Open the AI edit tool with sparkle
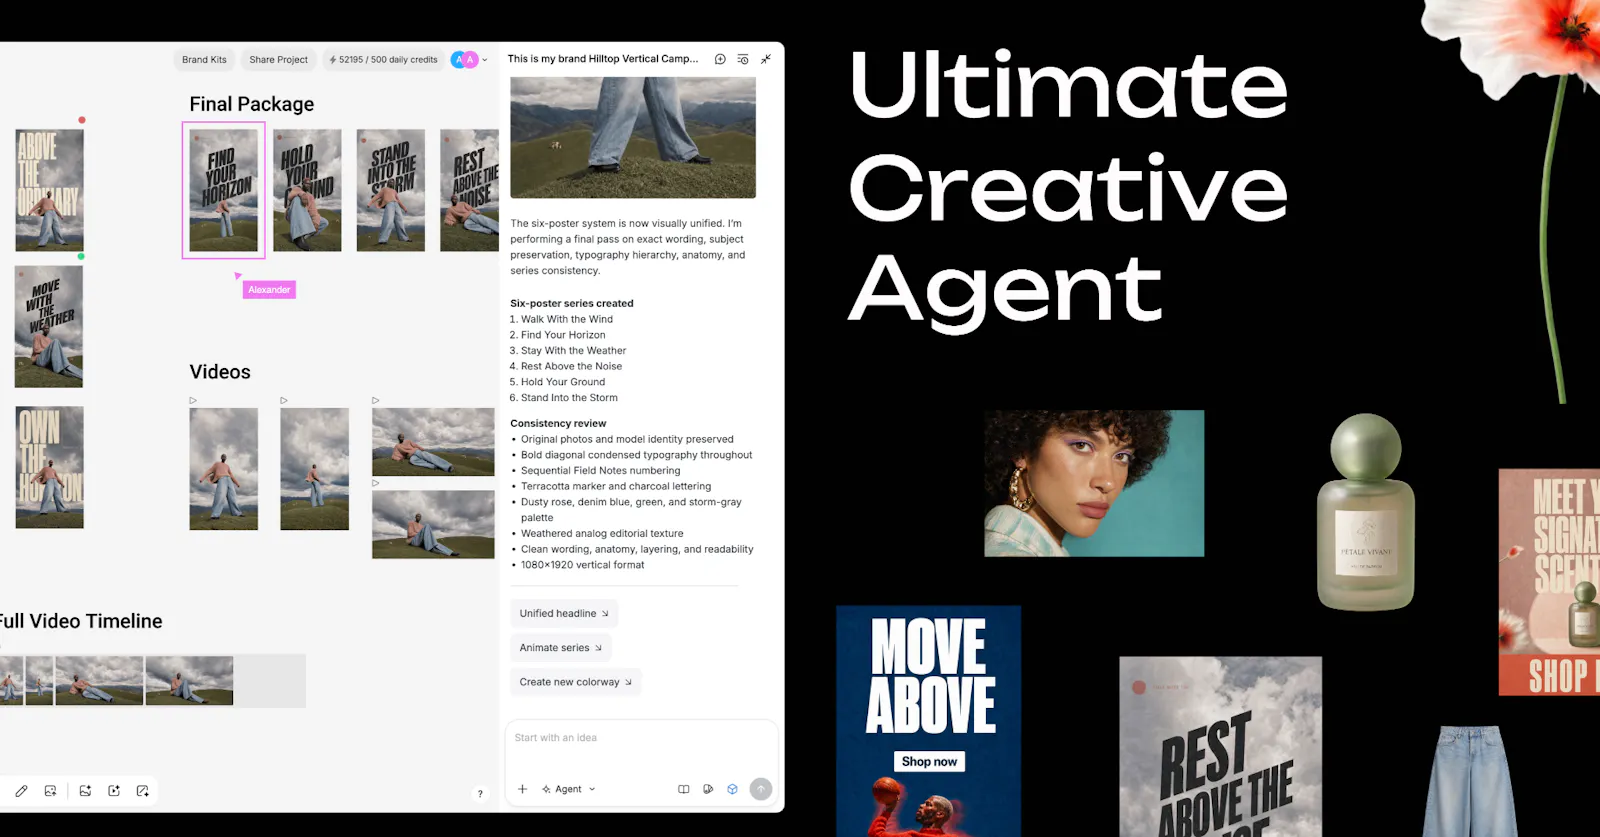This screenshot has height=837, width=1600. tap(143, 791)
